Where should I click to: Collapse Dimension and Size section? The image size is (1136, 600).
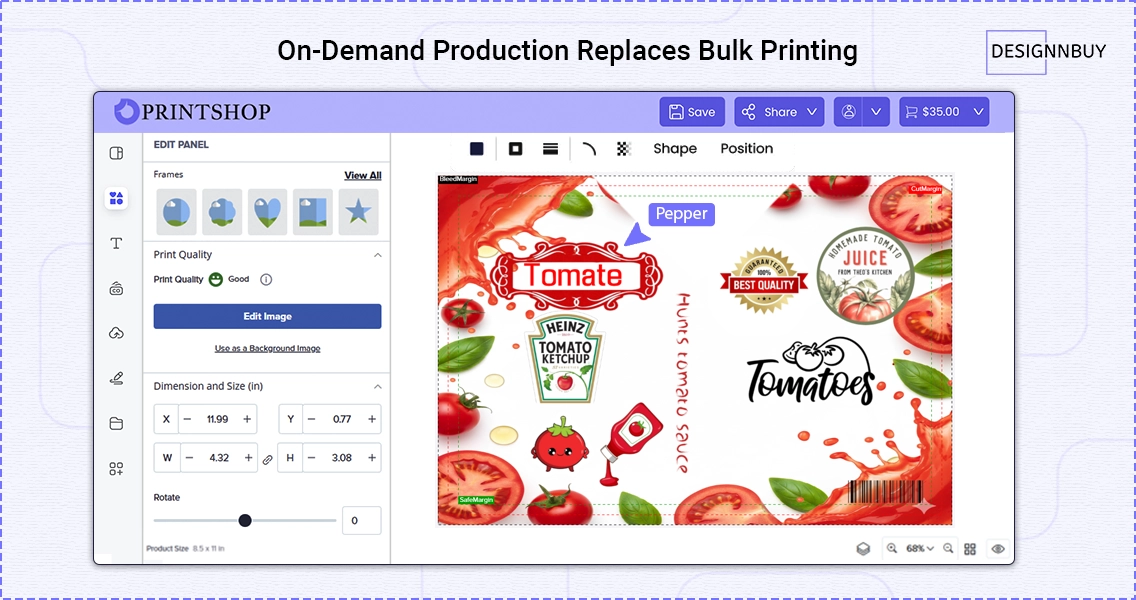coord(377,387)
